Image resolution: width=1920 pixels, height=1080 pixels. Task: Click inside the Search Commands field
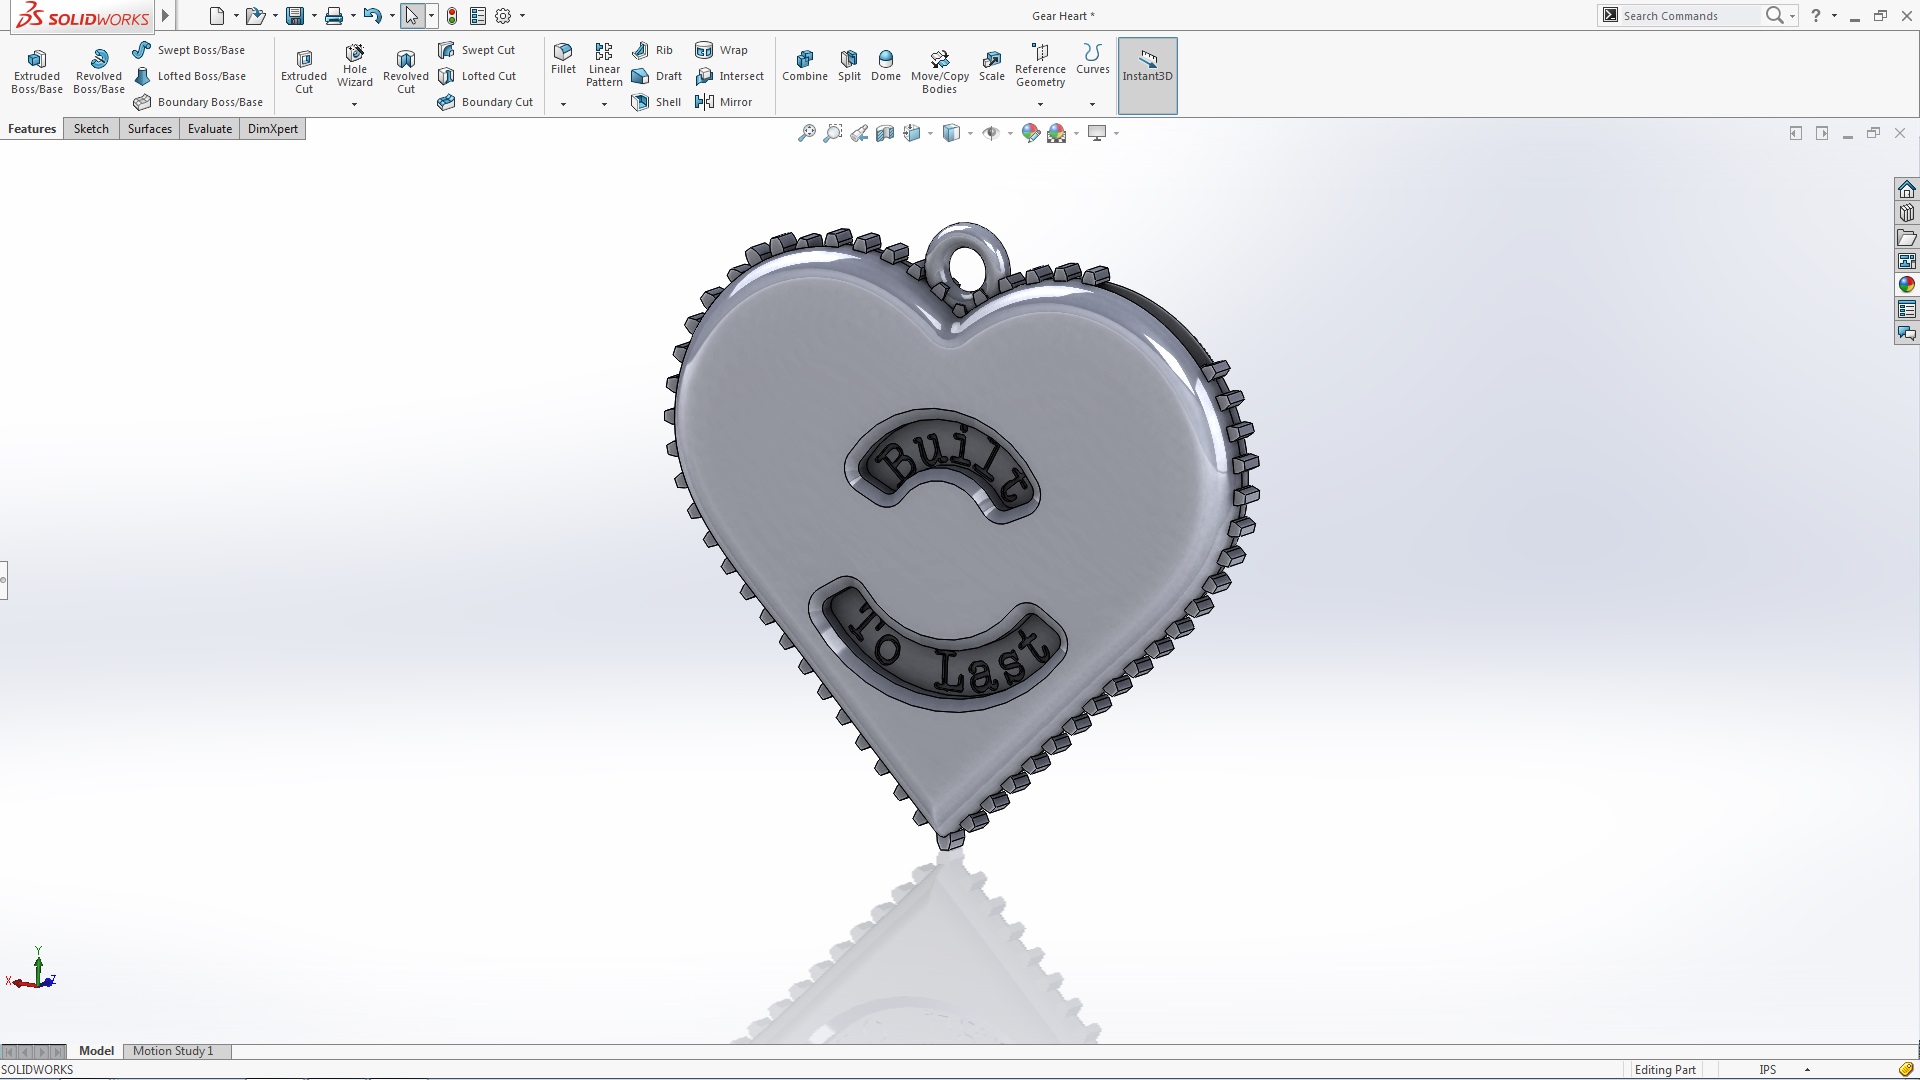click(1690, 15)
